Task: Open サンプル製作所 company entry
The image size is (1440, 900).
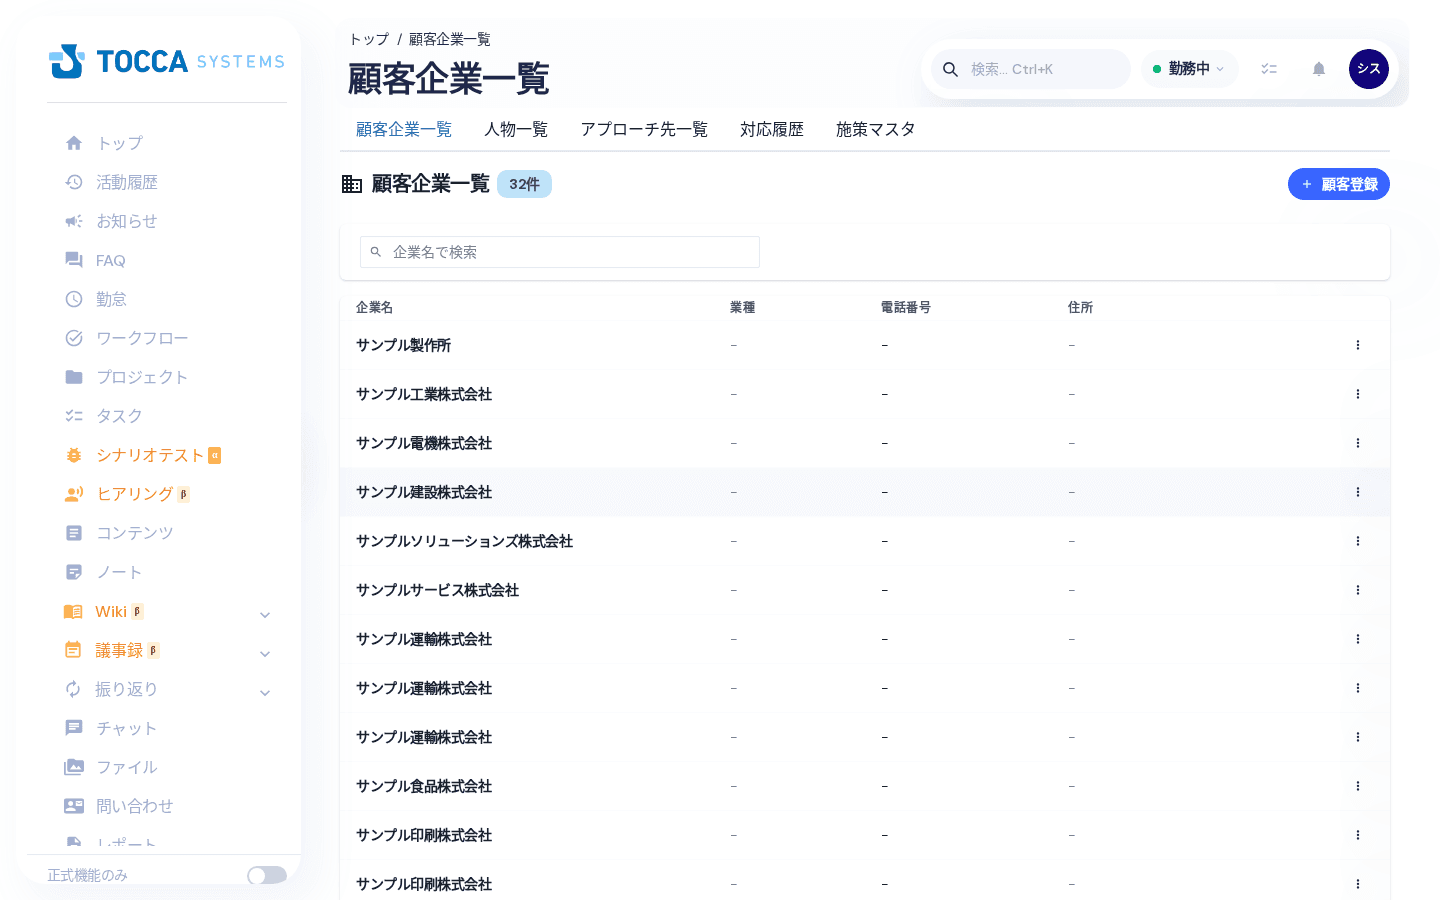Action: pyautogui.click(x=404, y=345)
